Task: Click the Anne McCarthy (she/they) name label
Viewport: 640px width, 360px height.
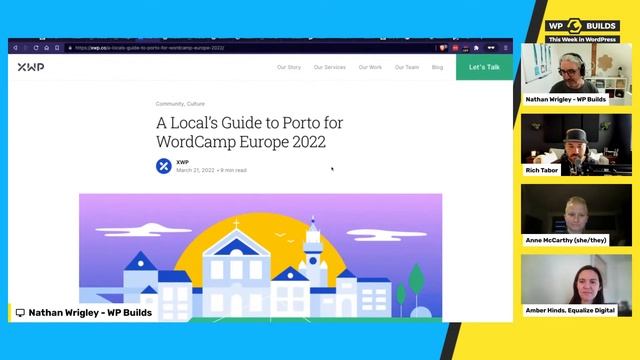Action: pyautogui.click(x=566, y=240)
